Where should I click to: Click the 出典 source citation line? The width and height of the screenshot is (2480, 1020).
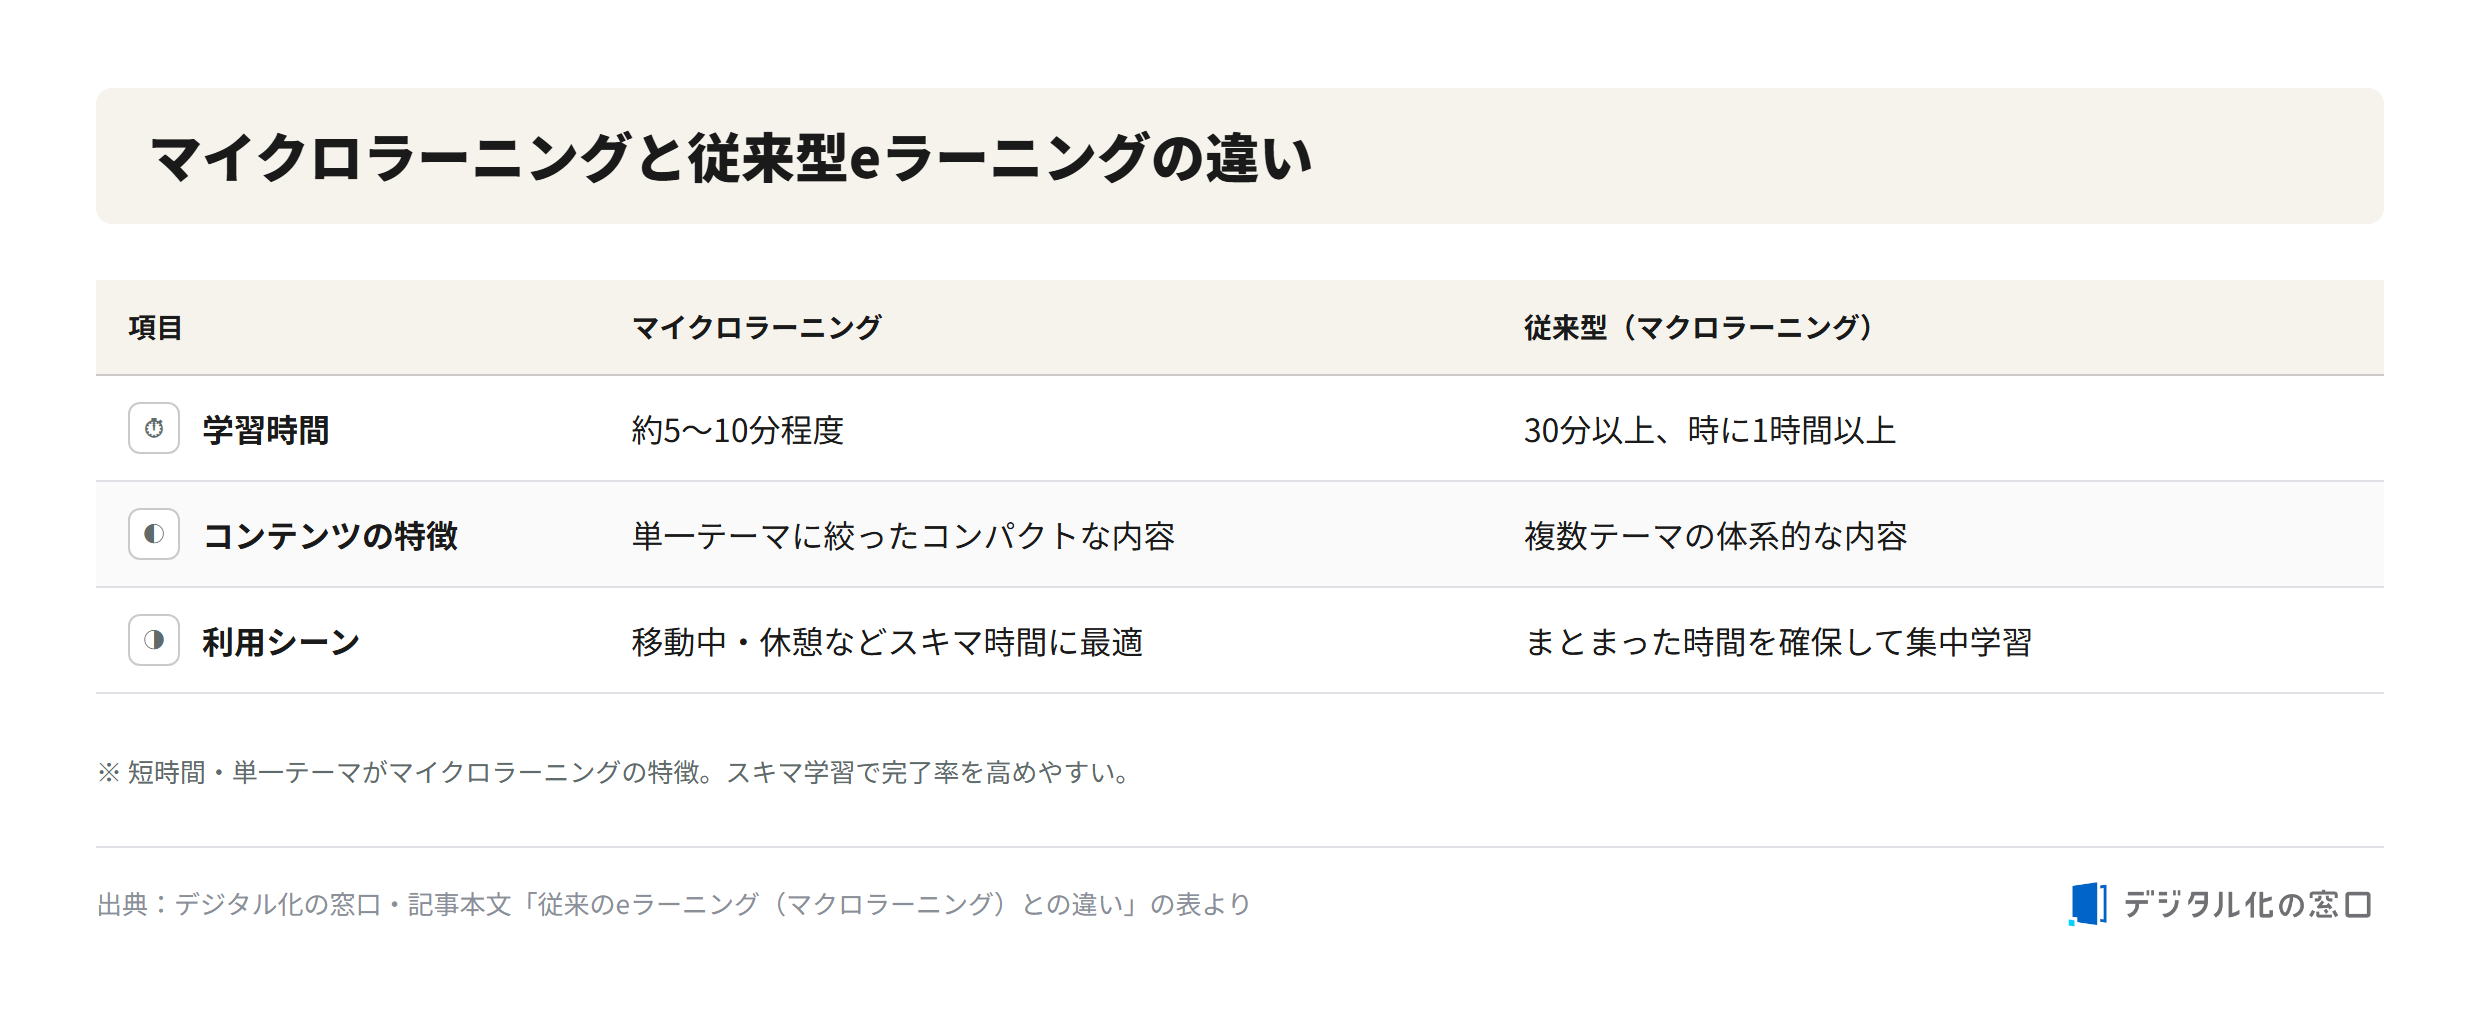(674, 904)
